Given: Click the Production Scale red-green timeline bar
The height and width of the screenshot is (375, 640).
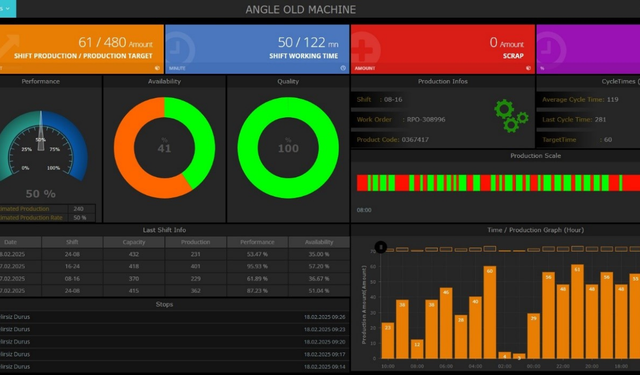Looking at the screenshot, I should [498, 183].
